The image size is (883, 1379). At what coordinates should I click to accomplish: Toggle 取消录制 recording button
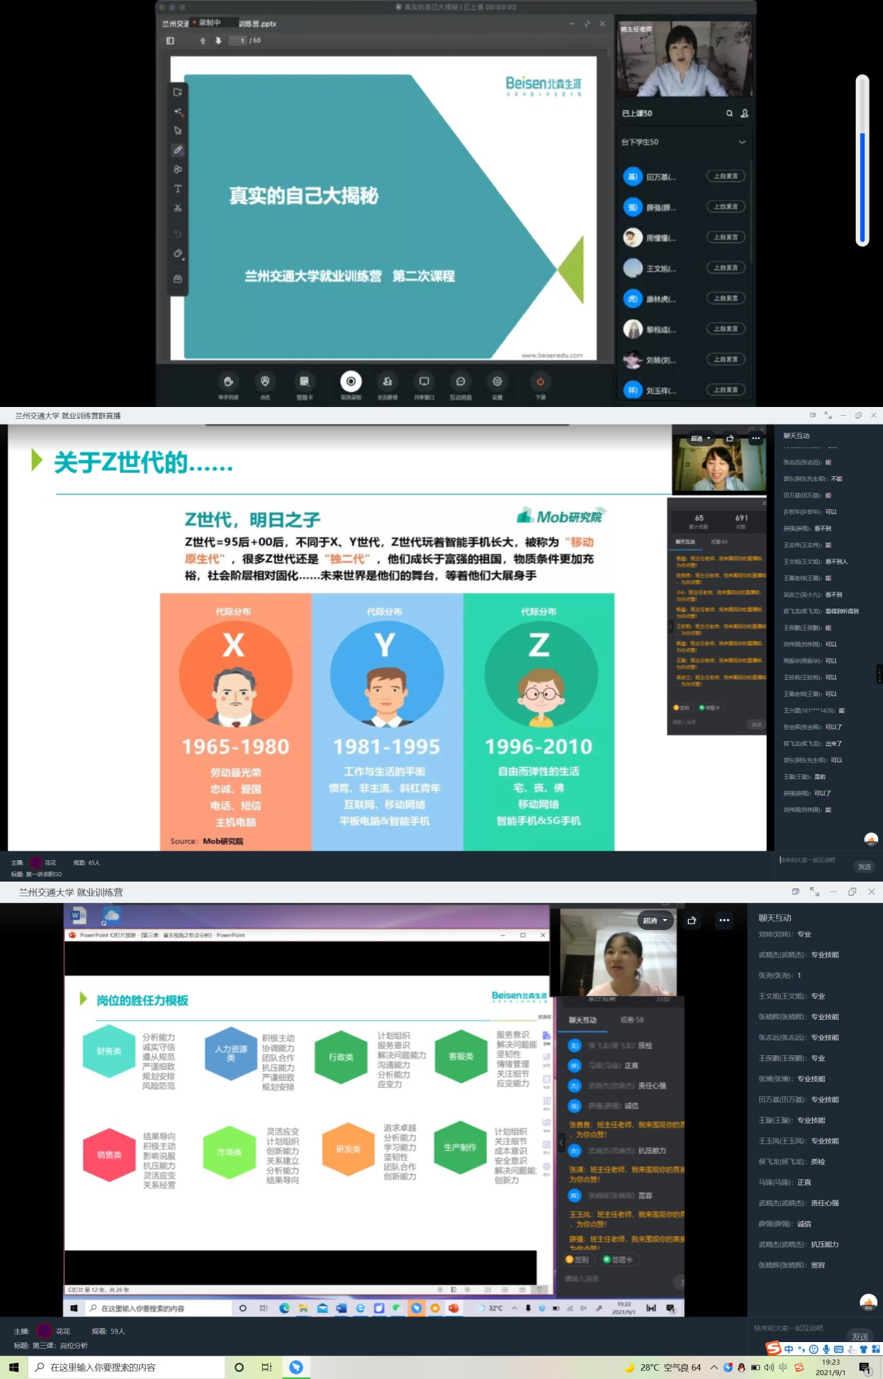350,384
